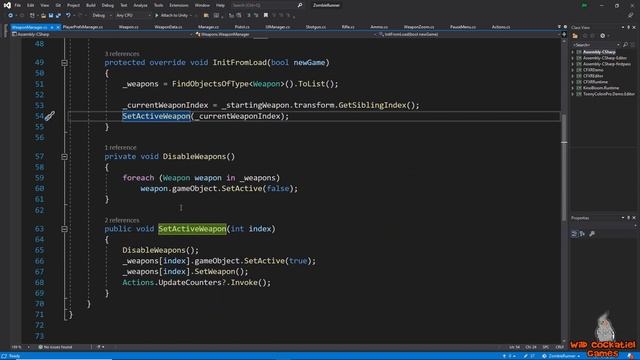Expand the Assembly-CSharp-Editor node
Image resolution: width=640 pixels, height=360 pixels.
[573, 58]
